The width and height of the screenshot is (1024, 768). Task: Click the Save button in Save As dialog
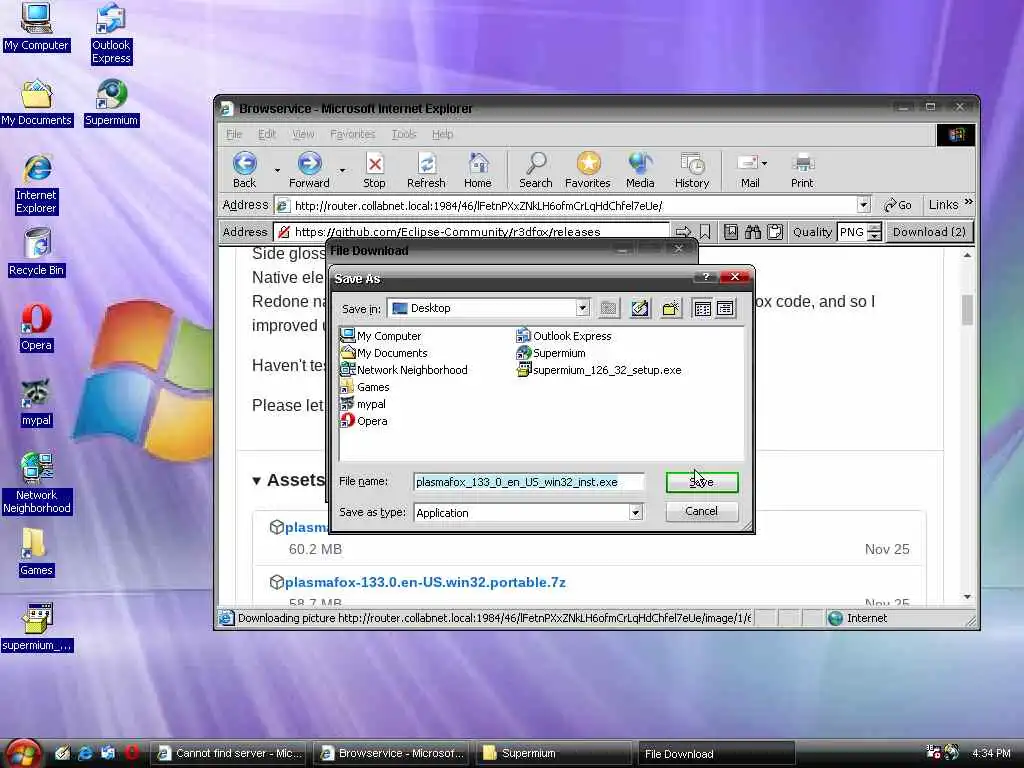tap(702, 482)
